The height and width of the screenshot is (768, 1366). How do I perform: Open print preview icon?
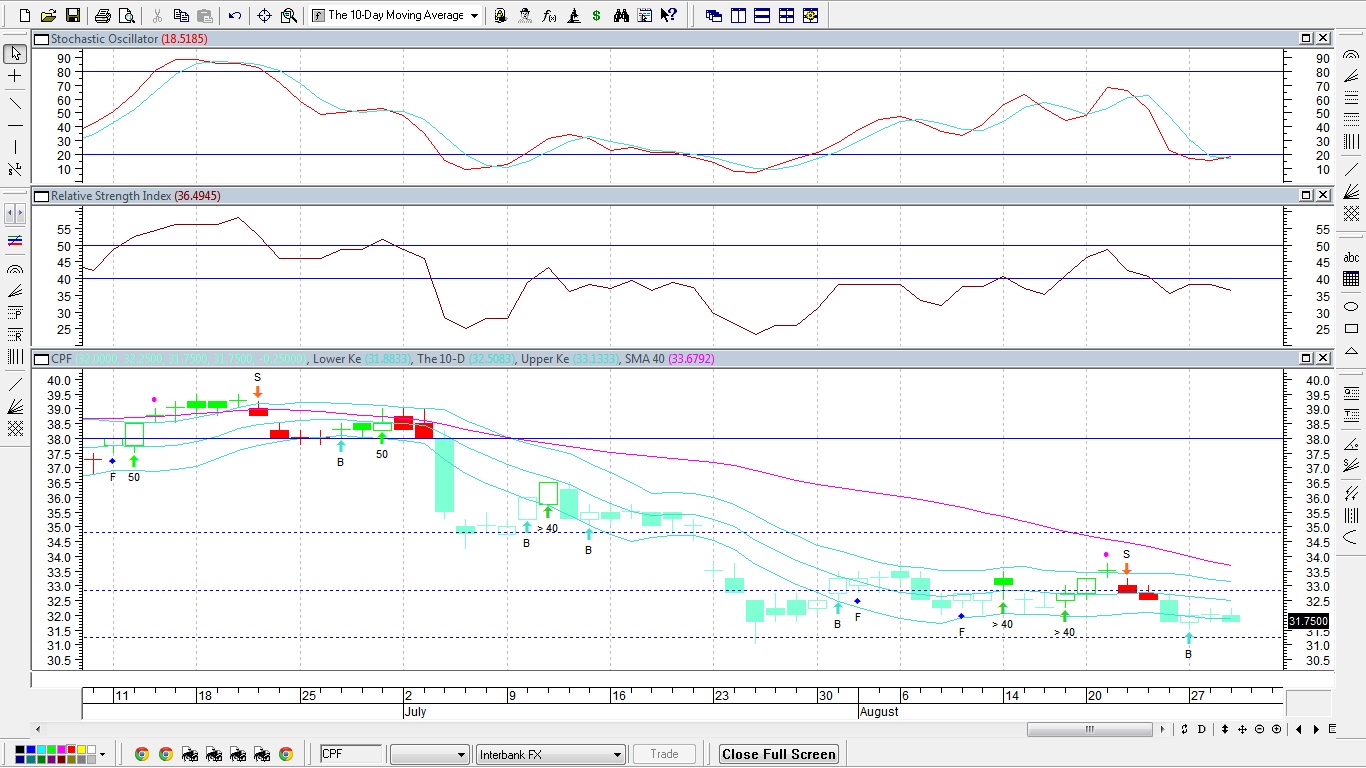pos(126,15)
